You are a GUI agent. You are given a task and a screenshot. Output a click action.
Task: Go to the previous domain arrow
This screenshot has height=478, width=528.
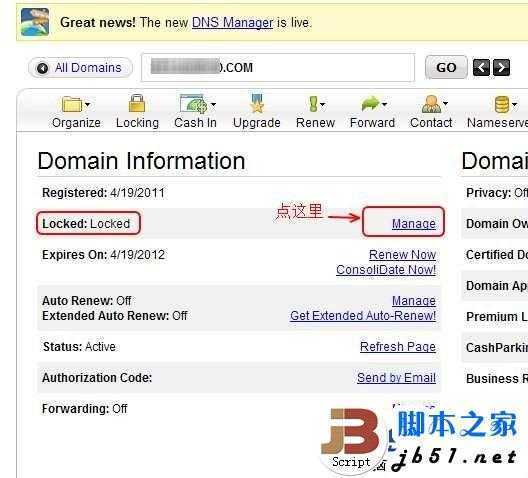(481, 67)
